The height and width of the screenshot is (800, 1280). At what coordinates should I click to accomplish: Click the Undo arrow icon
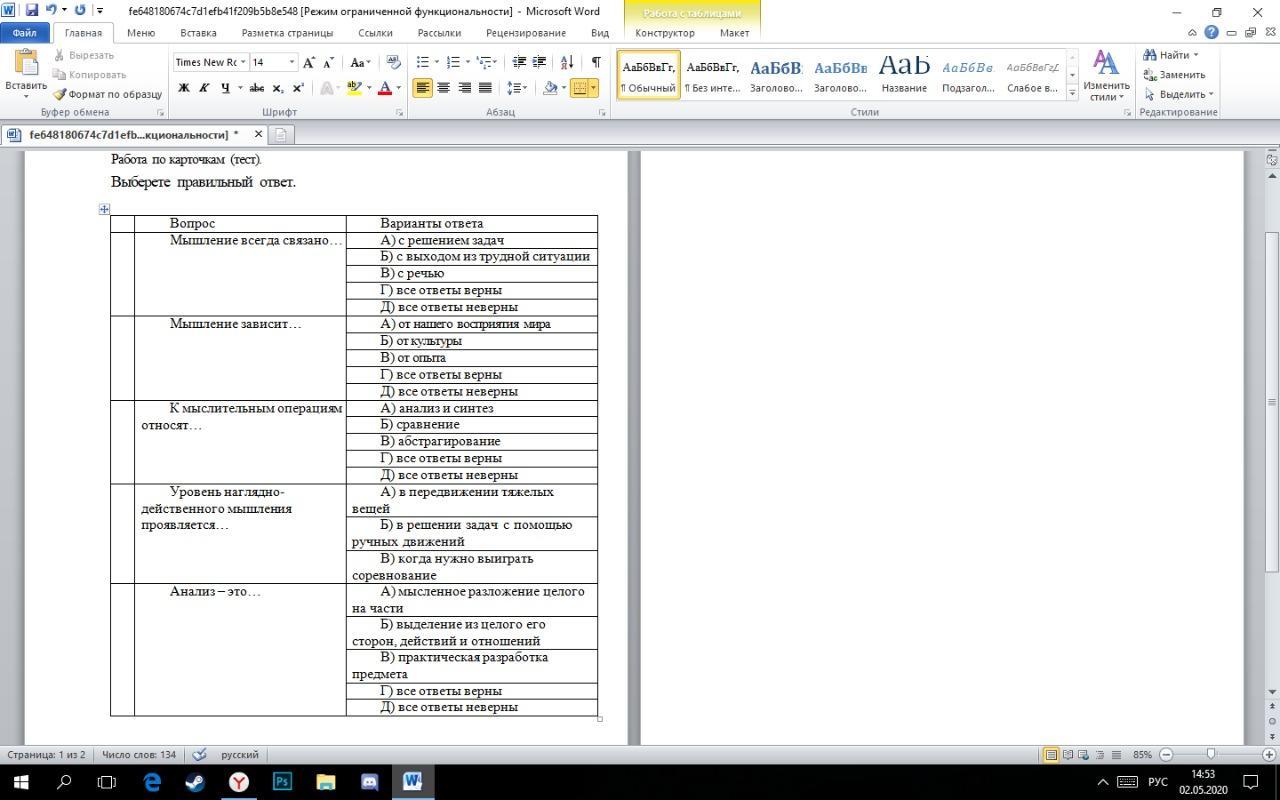(x=51, y=11)
